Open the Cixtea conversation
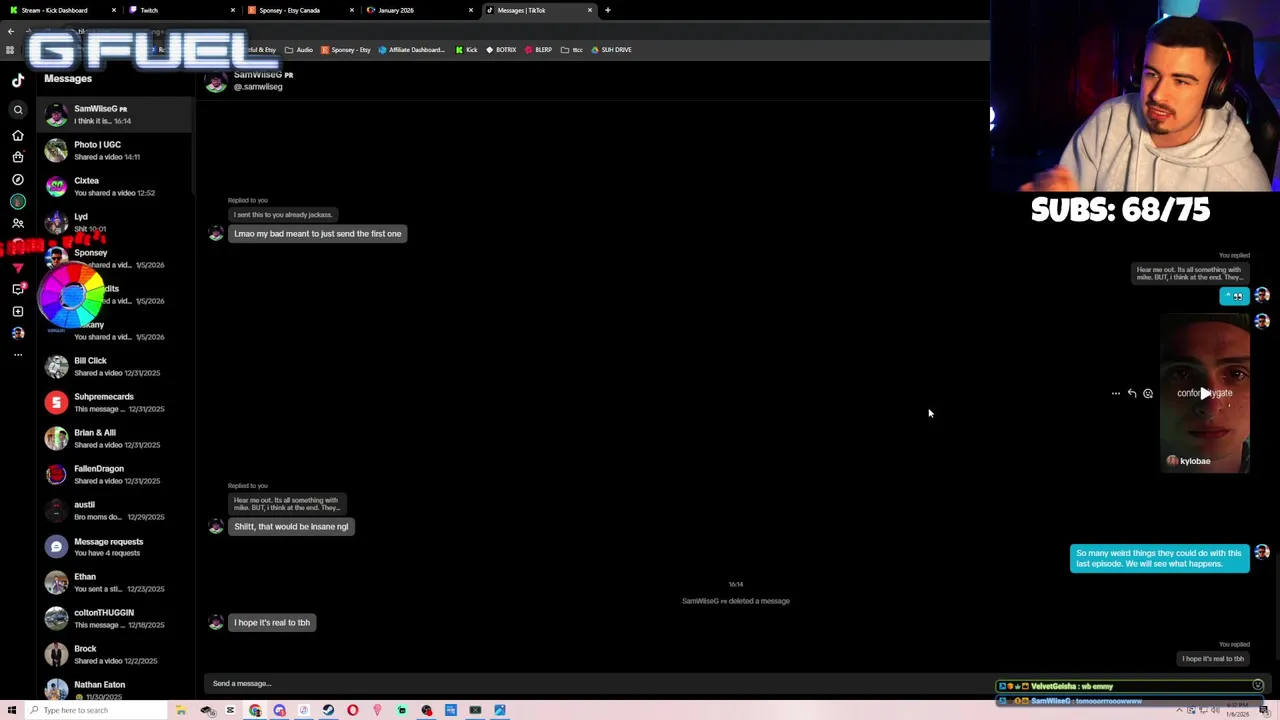Screen dimensions: 1280x720 [x=115, y=187]
